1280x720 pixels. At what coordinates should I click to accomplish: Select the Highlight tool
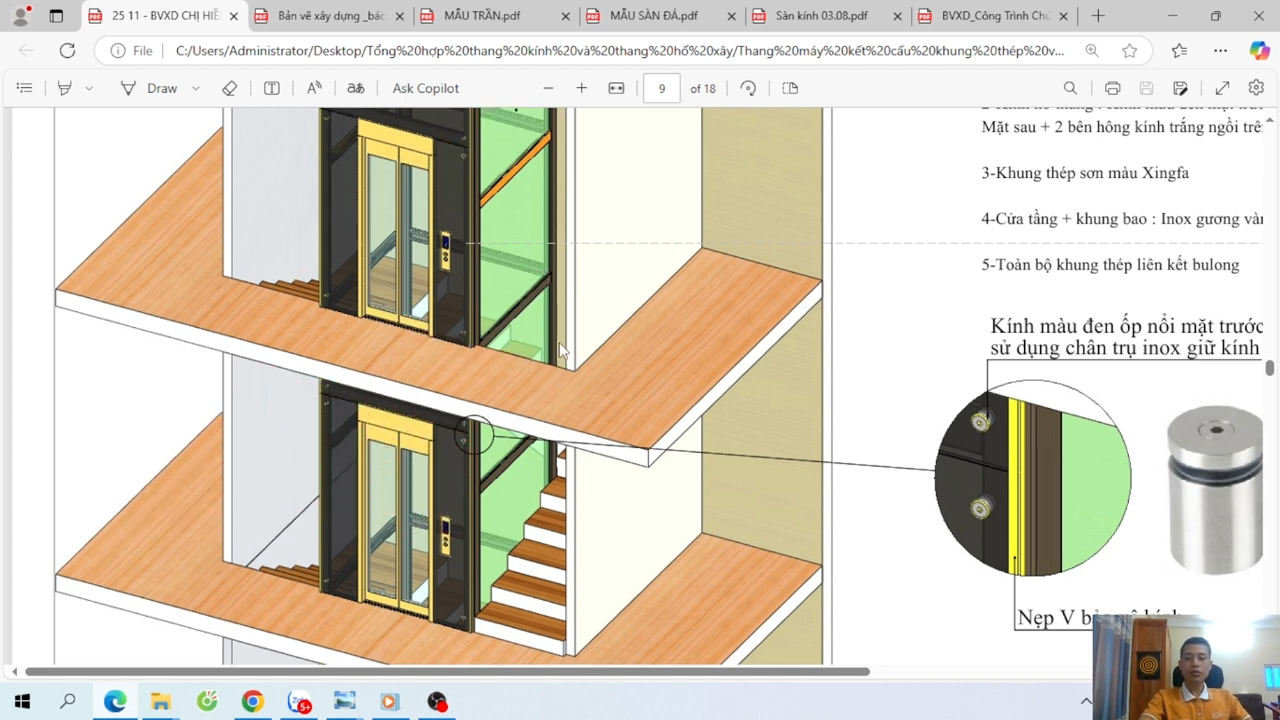65,88
